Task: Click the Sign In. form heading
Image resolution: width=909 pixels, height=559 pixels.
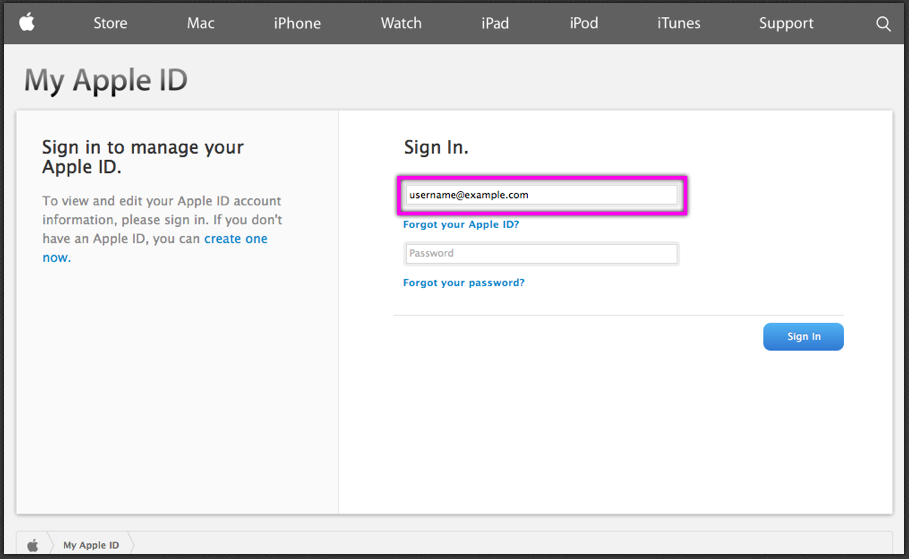Action: click(x=436, y=147)
